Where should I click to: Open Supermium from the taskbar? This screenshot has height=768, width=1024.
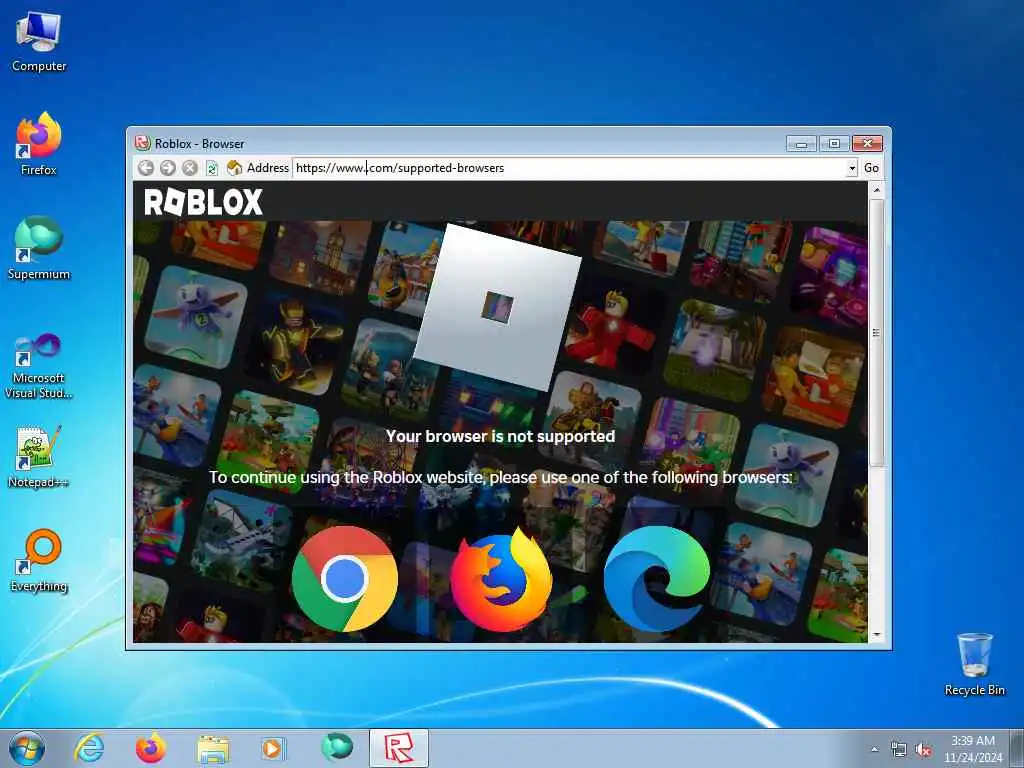[x=337, y=747]
